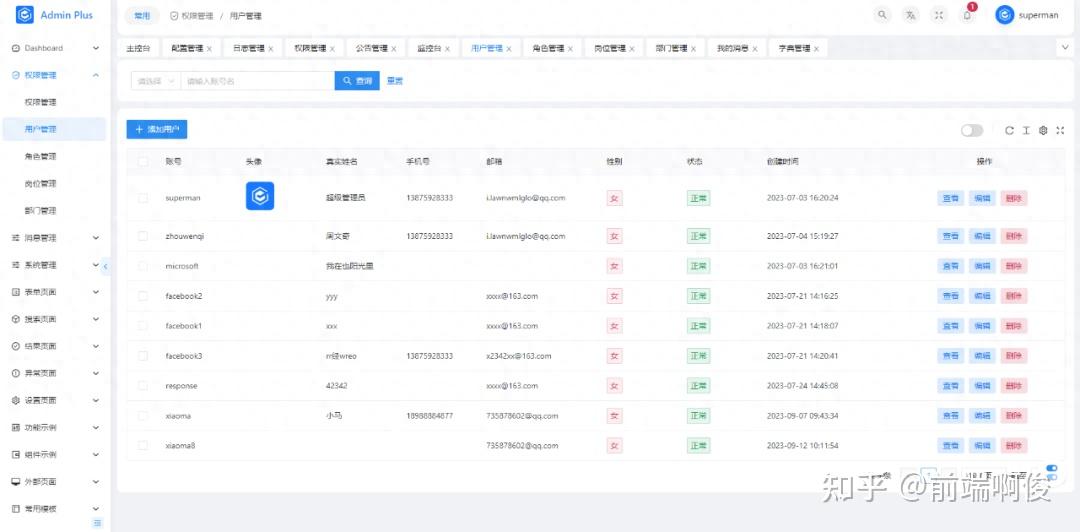Close the 监控台 tab via its X
The width and height of the screenshot is (1080, 532).
[x=447, y=49]
